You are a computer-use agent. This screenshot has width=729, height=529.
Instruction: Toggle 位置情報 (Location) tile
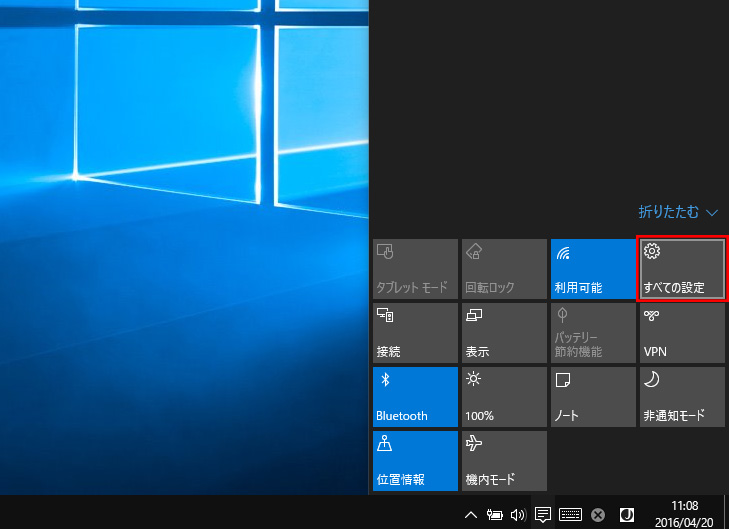tap(415, 461)
